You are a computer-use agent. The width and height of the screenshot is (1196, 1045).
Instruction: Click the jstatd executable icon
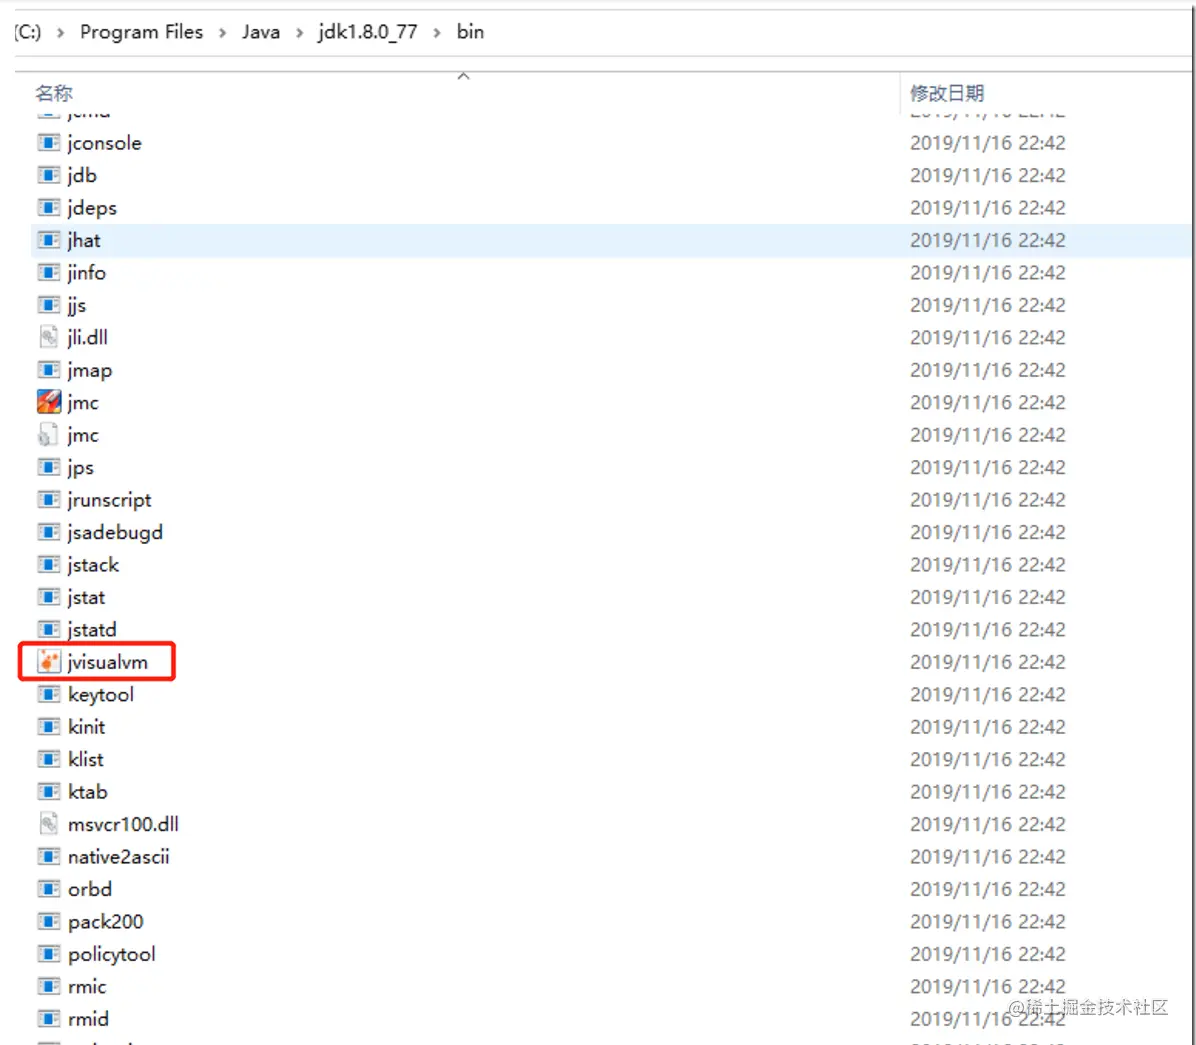(48, 629)
